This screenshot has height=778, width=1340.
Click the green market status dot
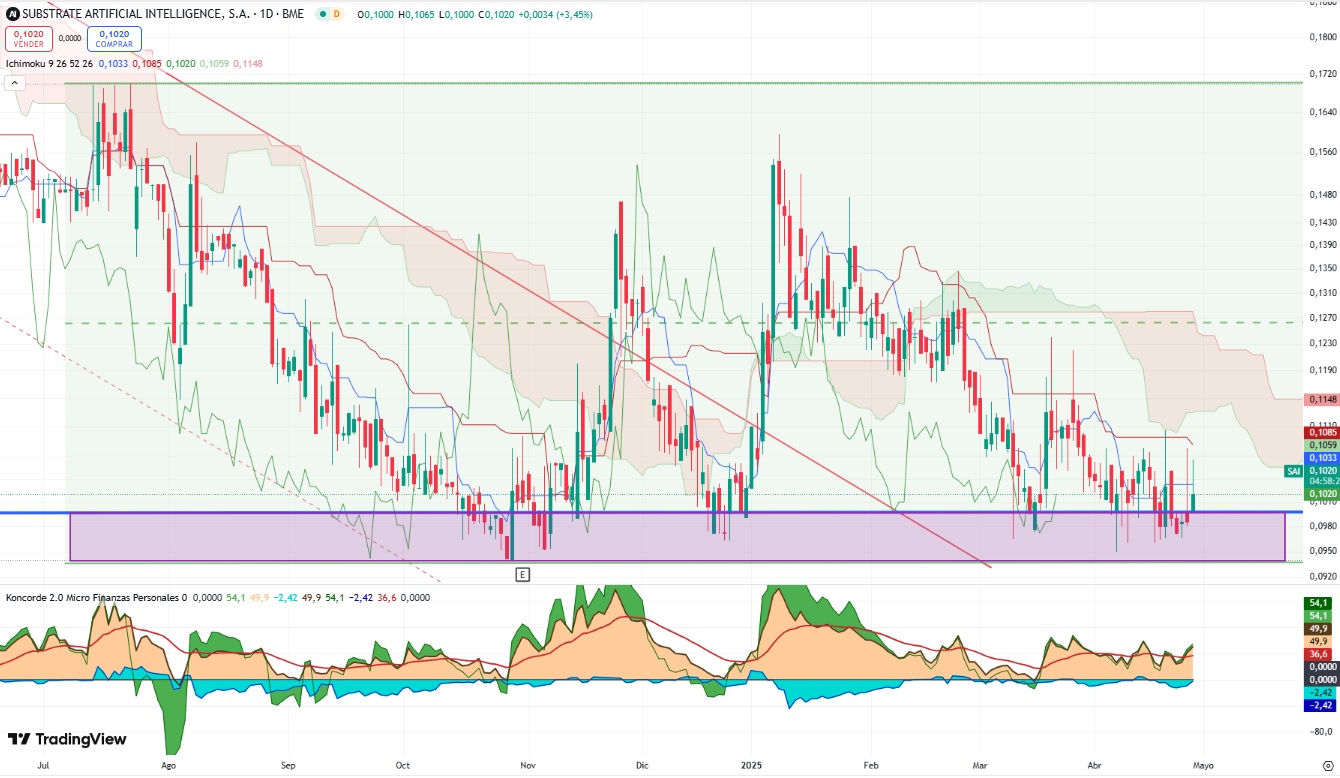point(321,14)
